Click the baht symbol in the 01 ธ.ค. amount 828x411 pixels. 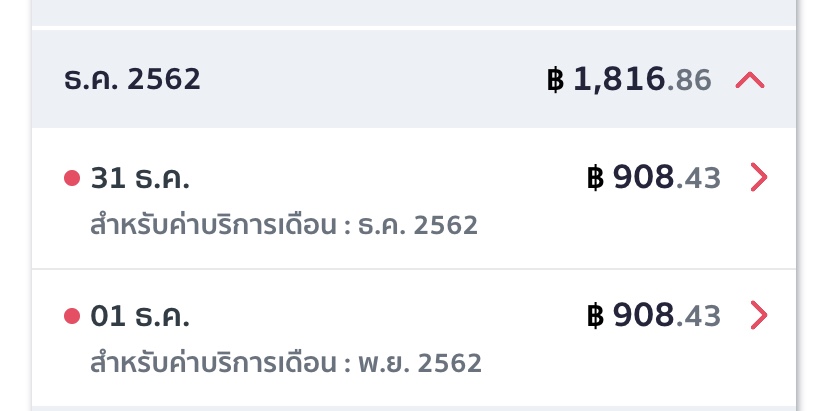tap(596, 316)
